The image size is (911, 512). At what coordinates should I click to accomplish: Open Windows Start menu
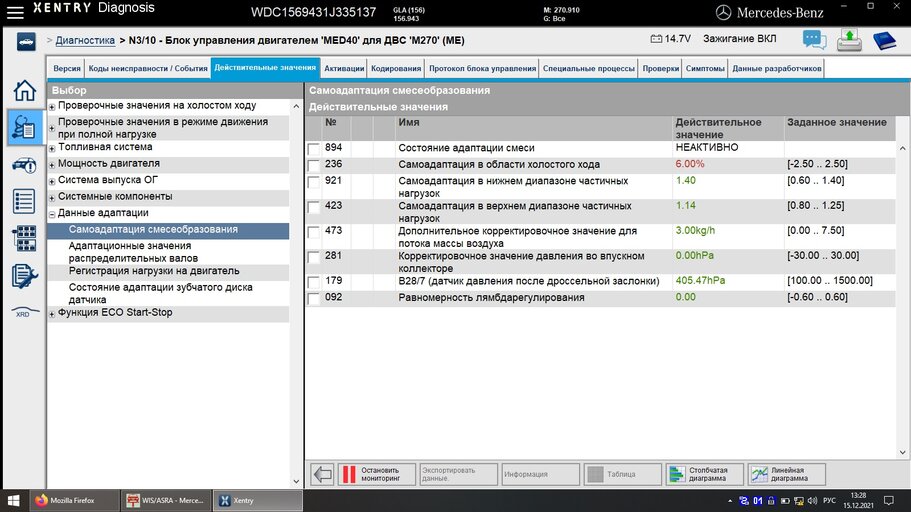click(13, 500)
